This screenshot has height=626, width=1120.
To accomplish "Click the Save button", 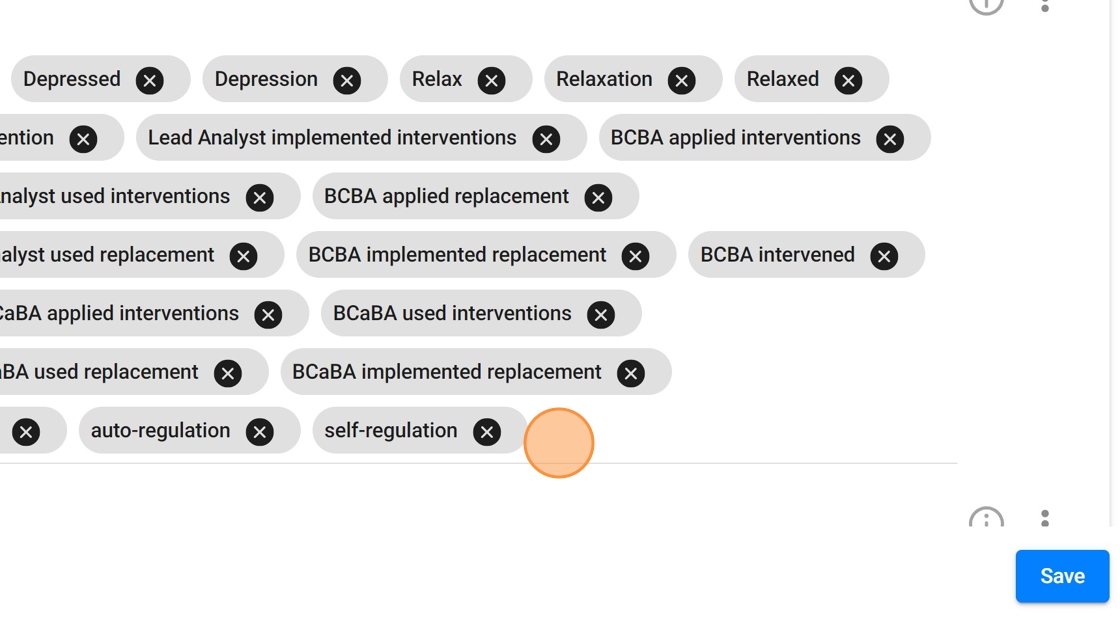I will point(1062,576).
